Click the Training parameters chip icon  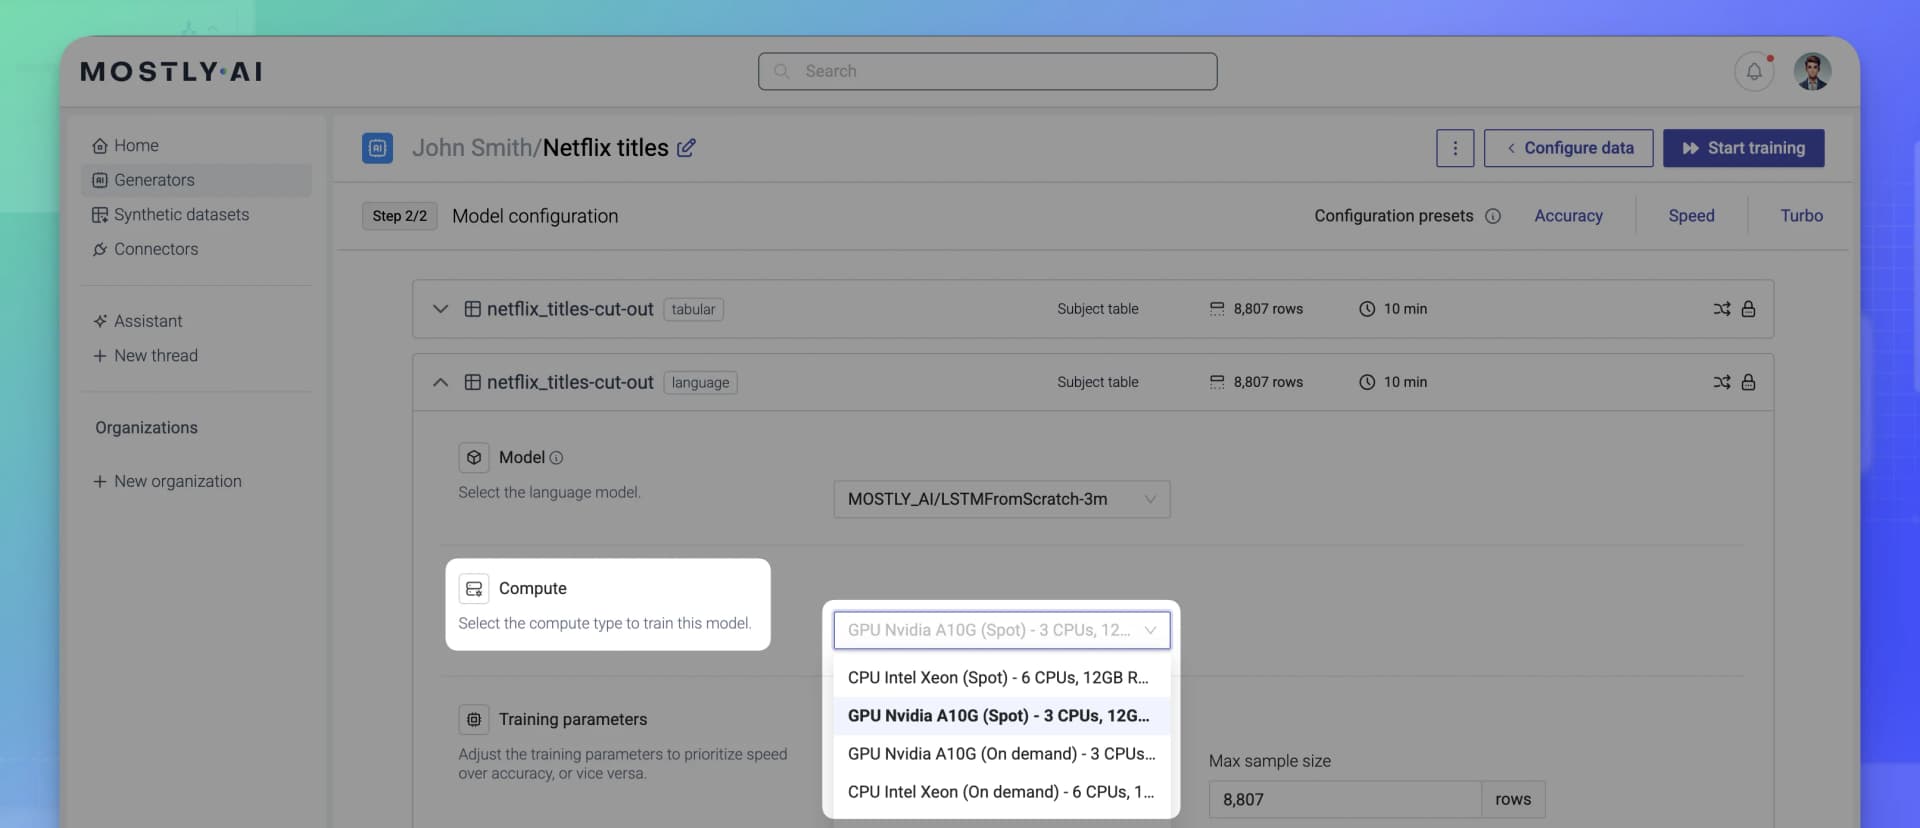click(x=474, y=720)
